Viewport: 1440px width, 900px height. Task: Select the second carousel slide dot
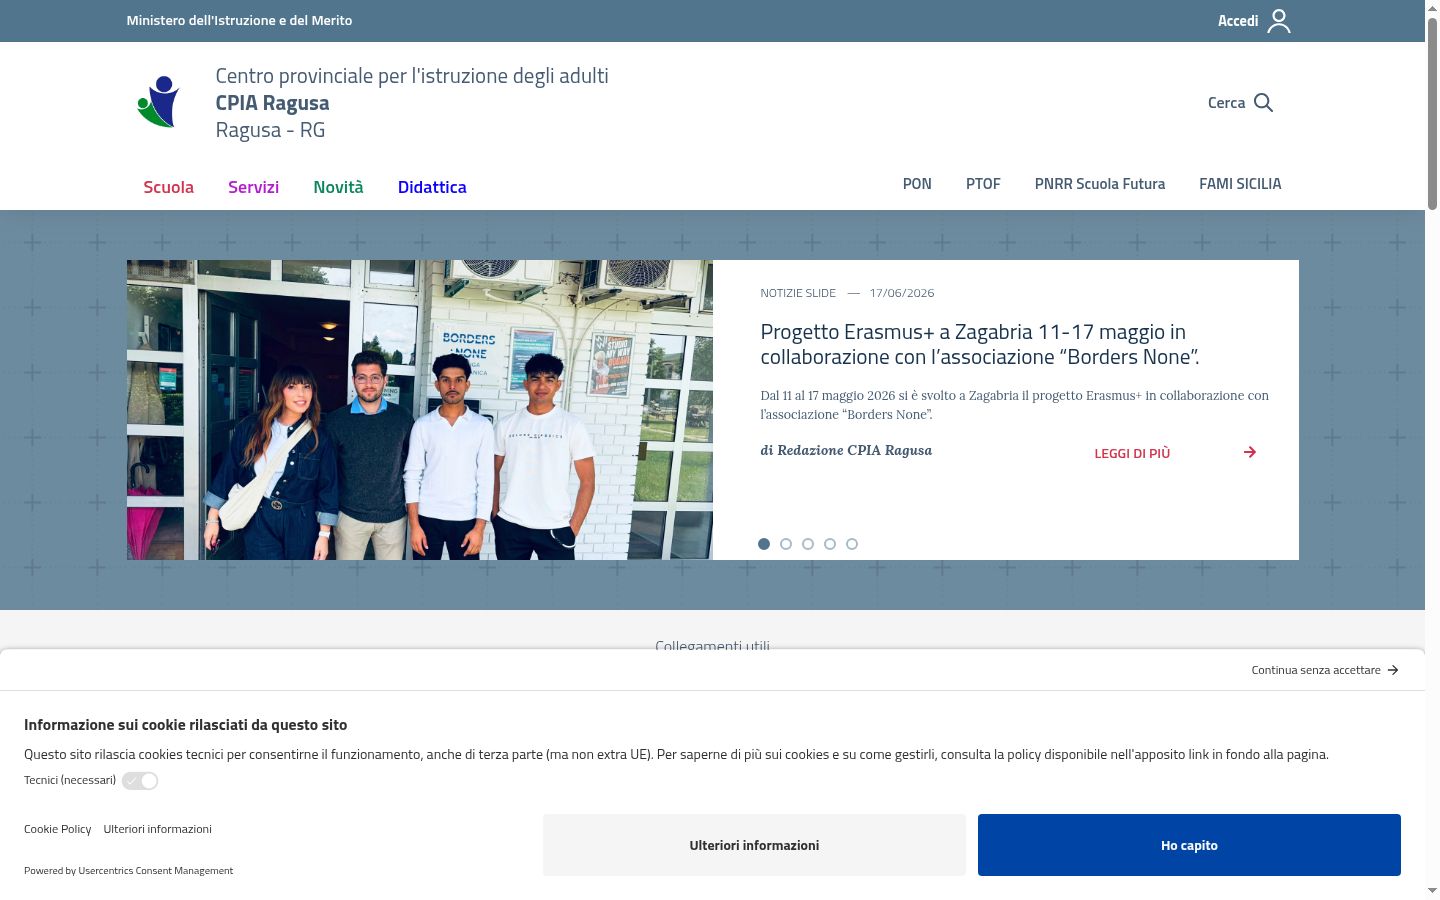point(786,544)
